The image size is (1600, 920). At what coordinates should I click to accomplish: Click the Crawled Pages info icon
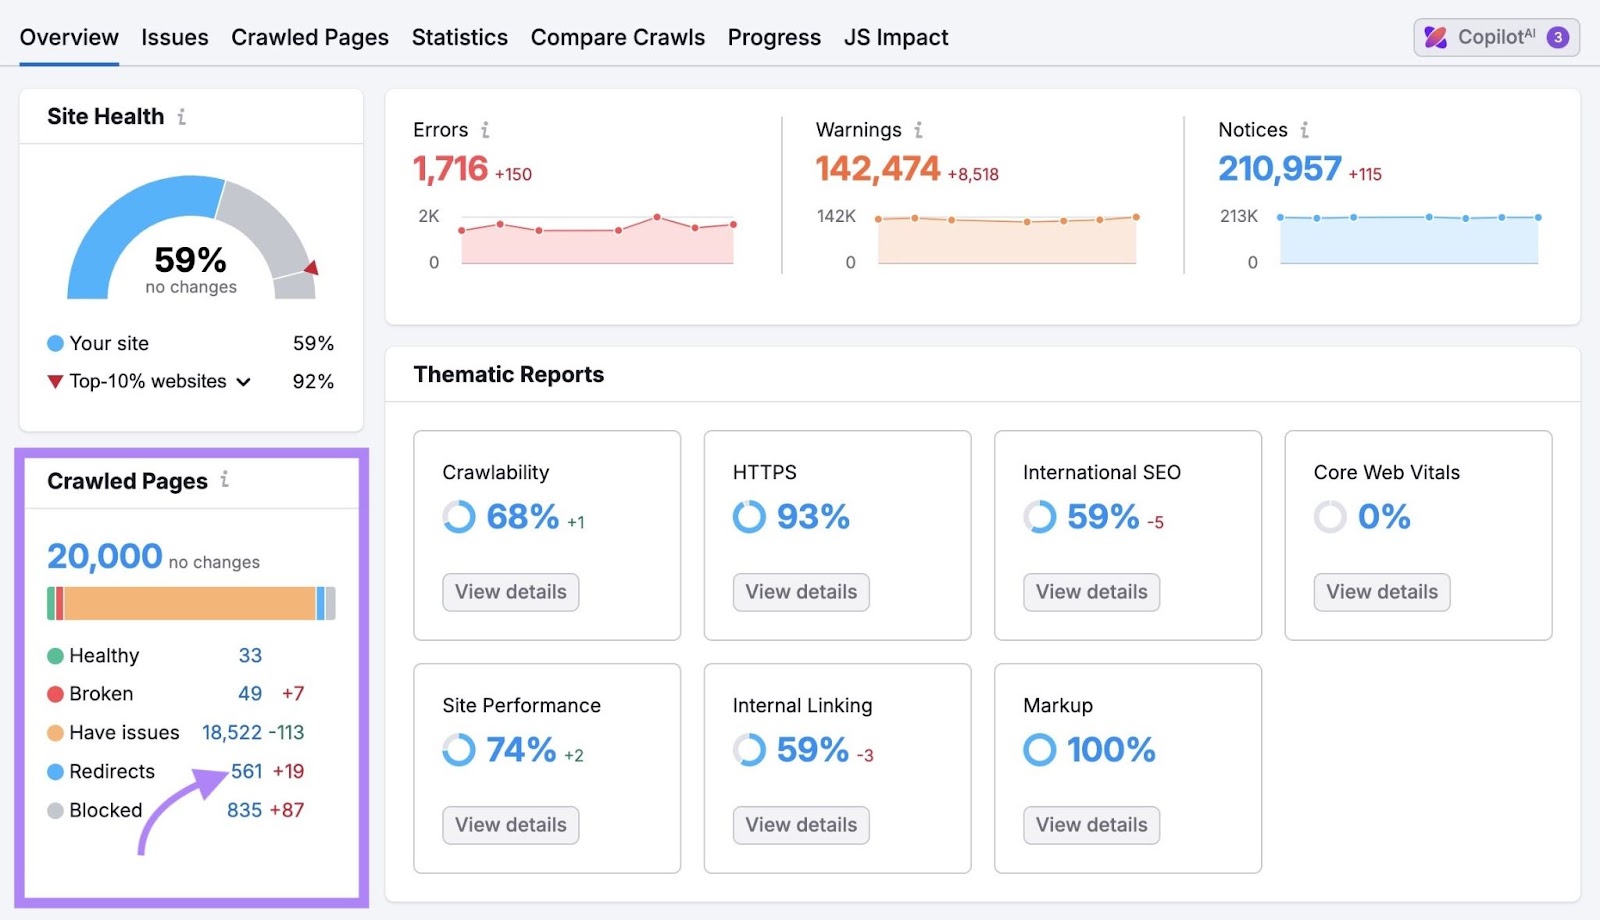(x=226, y=481)
